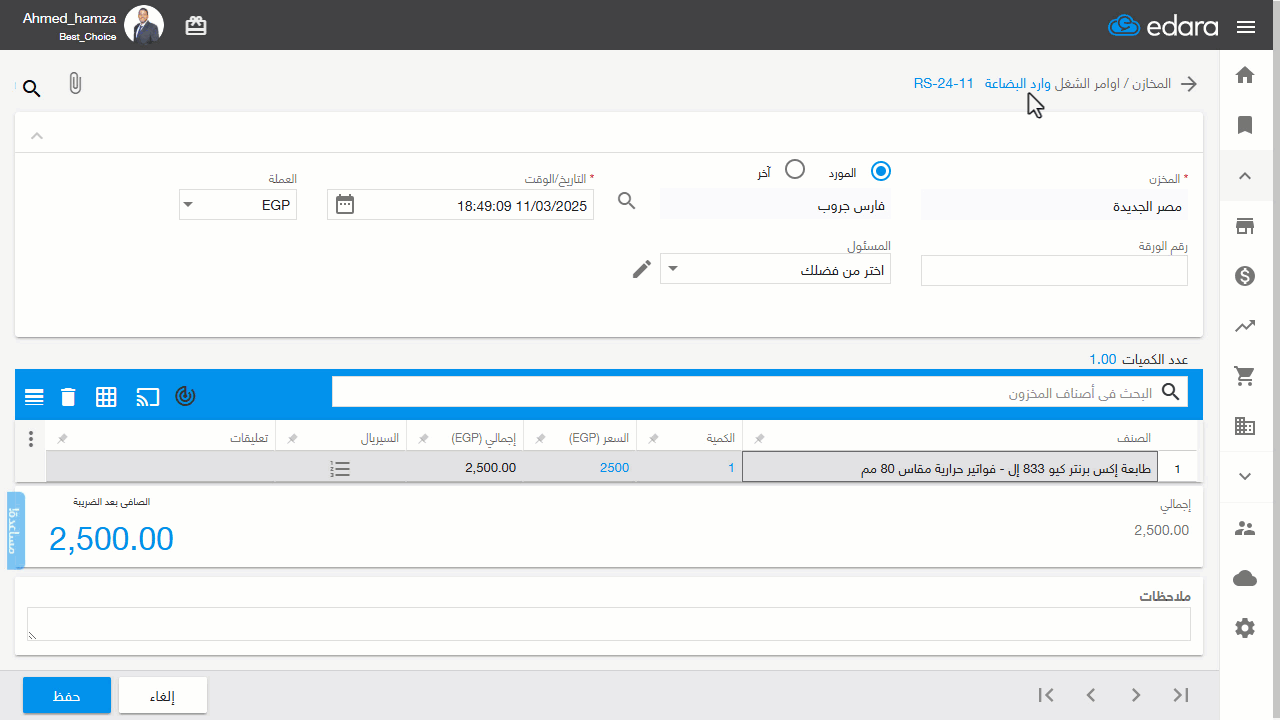Open the dollar finance module icon
Viewport: 1280px width, 720px height.
point(1245,276)
